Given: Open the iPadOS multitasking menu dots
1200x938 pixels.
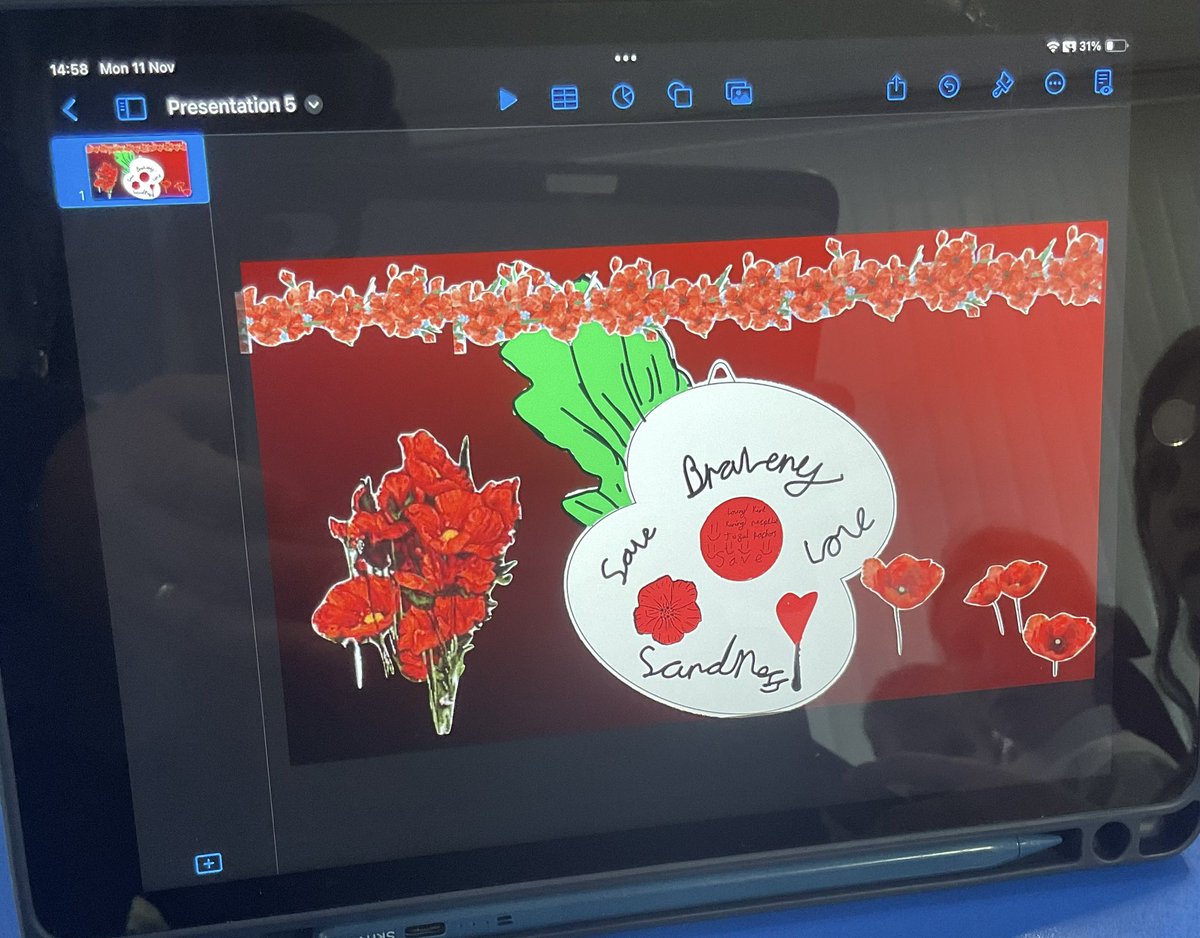Looking at the screenshot, I should (624, 58).
